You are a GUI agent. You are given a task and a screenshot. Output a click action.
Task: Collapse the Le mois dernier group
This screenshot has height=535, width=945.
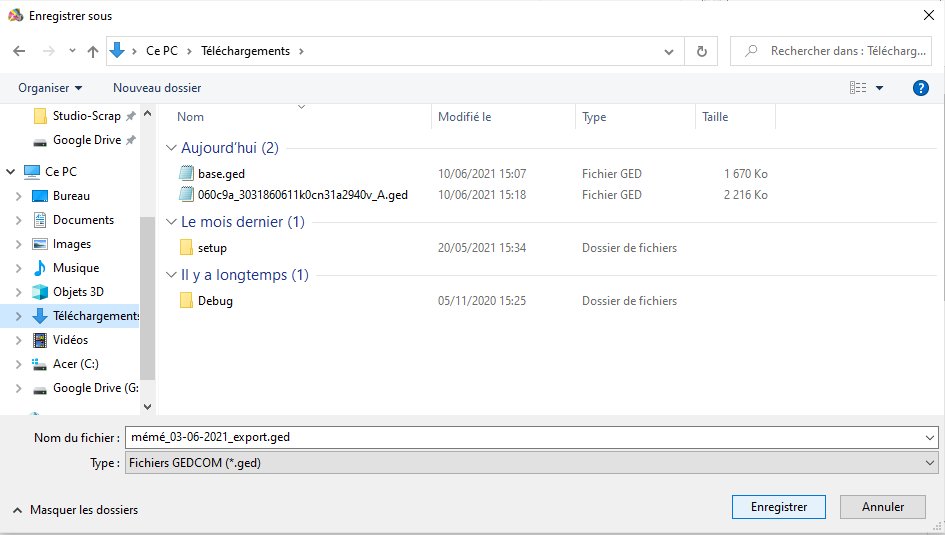point(171,222)
